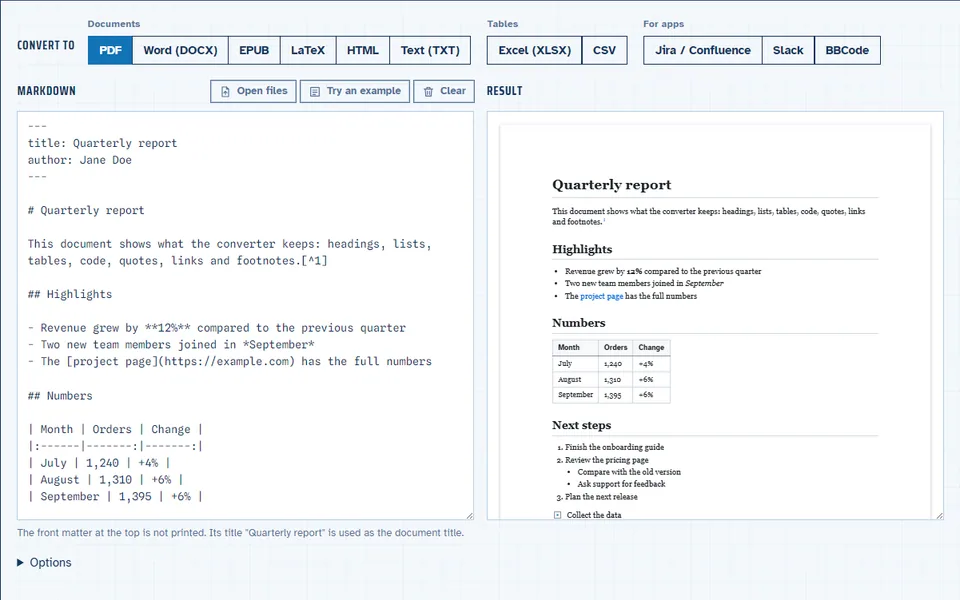
Task: Pick the CSV table format
Action: [604, 50]
